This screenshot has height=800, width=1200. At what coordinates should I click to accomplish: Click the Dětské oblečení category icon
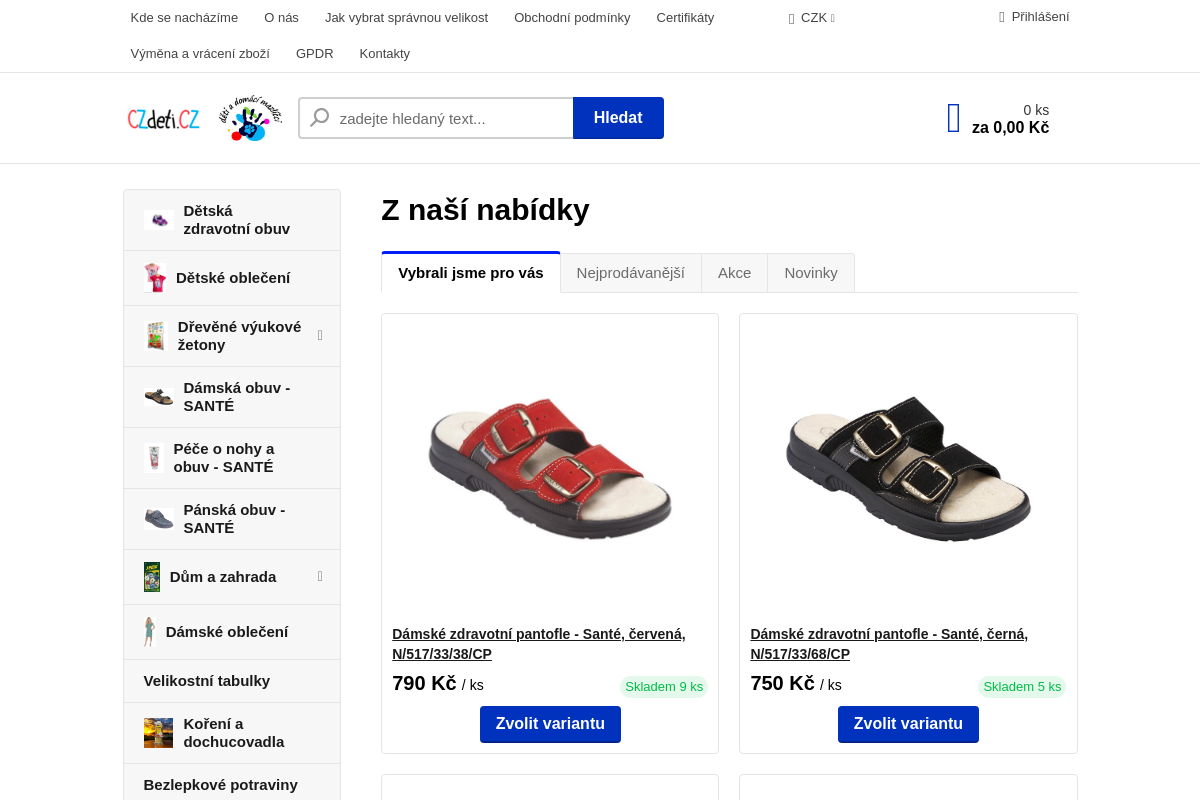pos(153,278)
